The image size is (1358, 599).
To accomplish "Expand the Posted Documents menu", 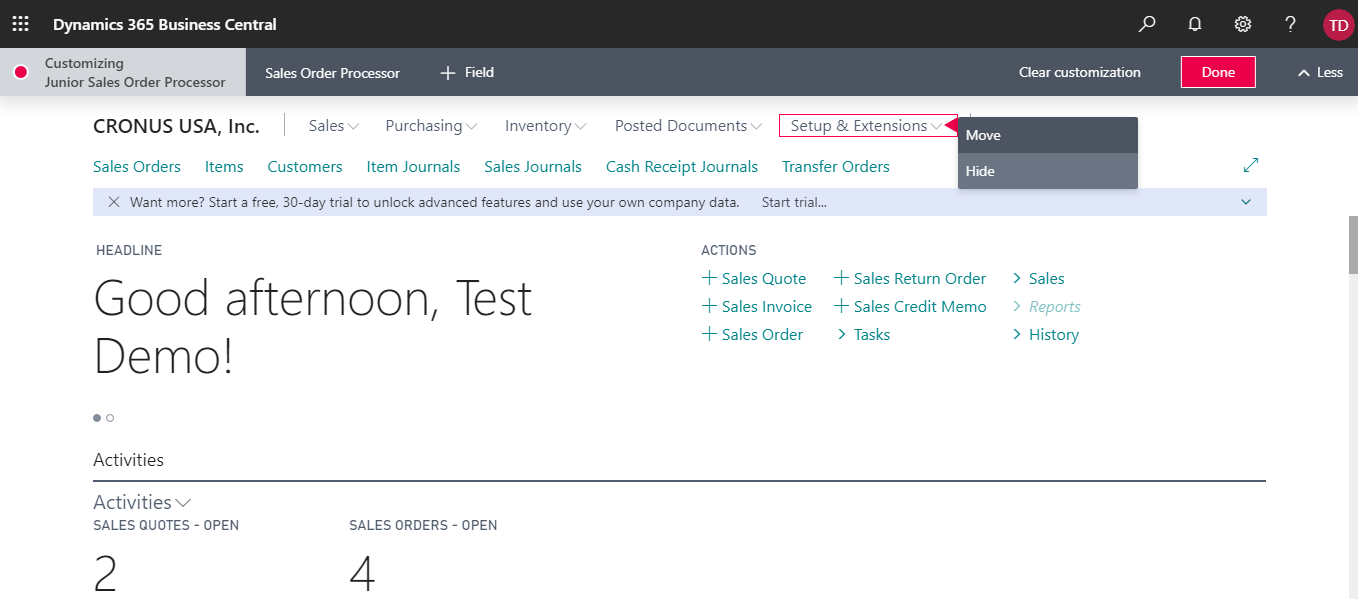I will point(688,126).
